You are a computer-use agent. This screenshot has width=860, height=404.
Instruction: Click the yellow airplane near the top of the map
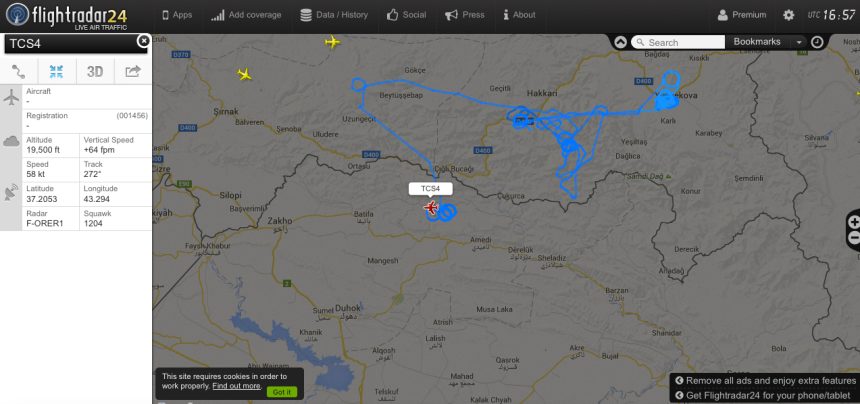click(332, 42)
